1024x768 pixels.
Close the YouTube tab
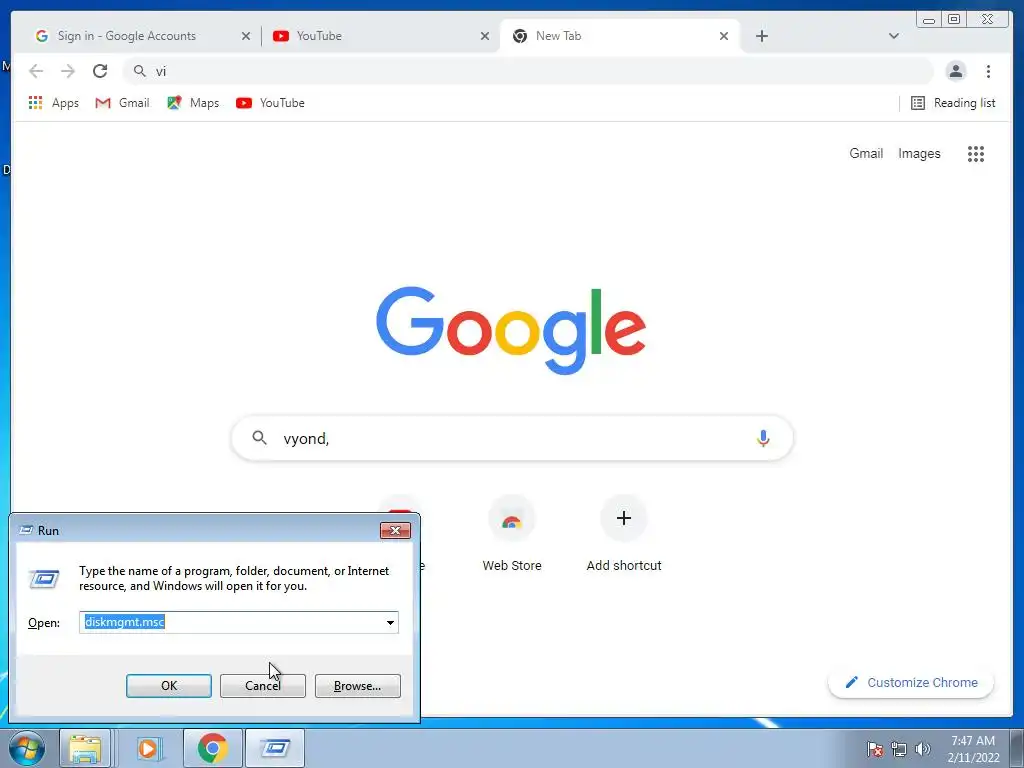tap(485, 36)
